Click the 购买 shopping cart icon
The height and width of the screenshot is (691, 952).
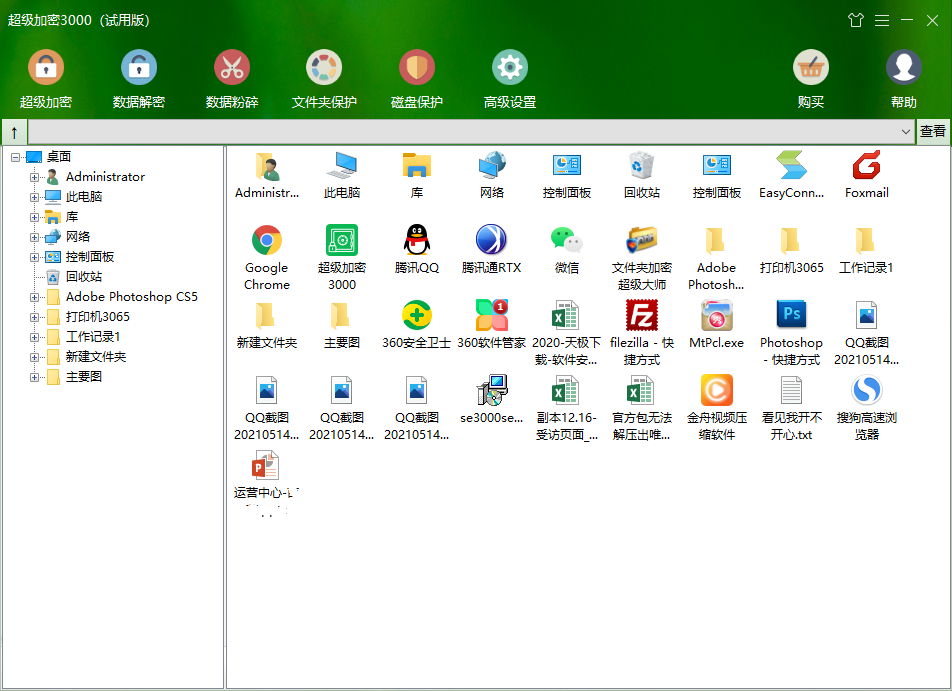(x=810, y=68)
